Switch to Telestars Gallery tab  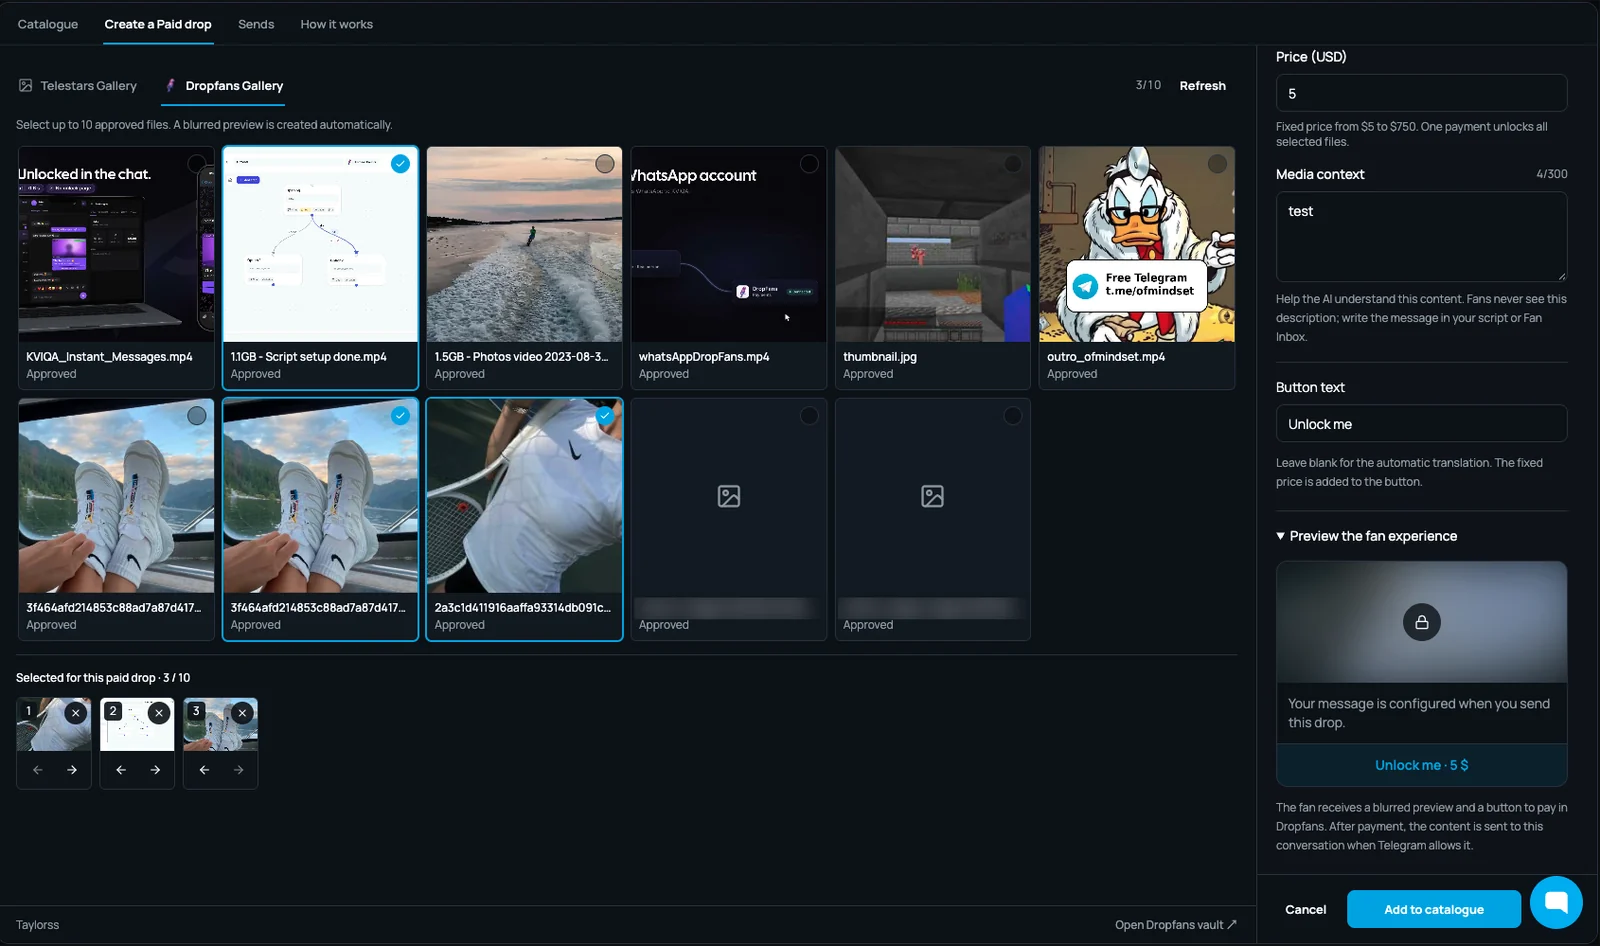pos(78,86)
